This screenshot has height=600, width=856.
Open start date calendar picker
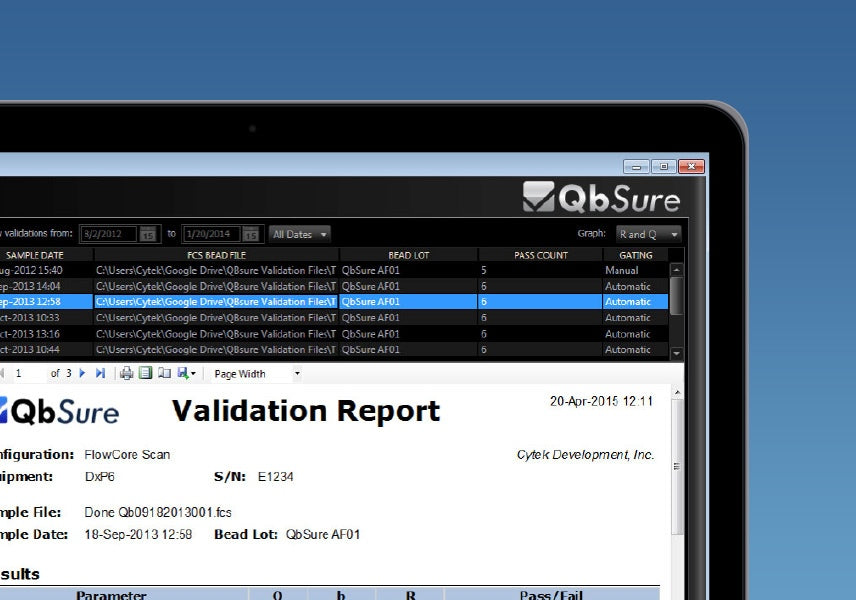pyautogui.click(x=147, y=234)
